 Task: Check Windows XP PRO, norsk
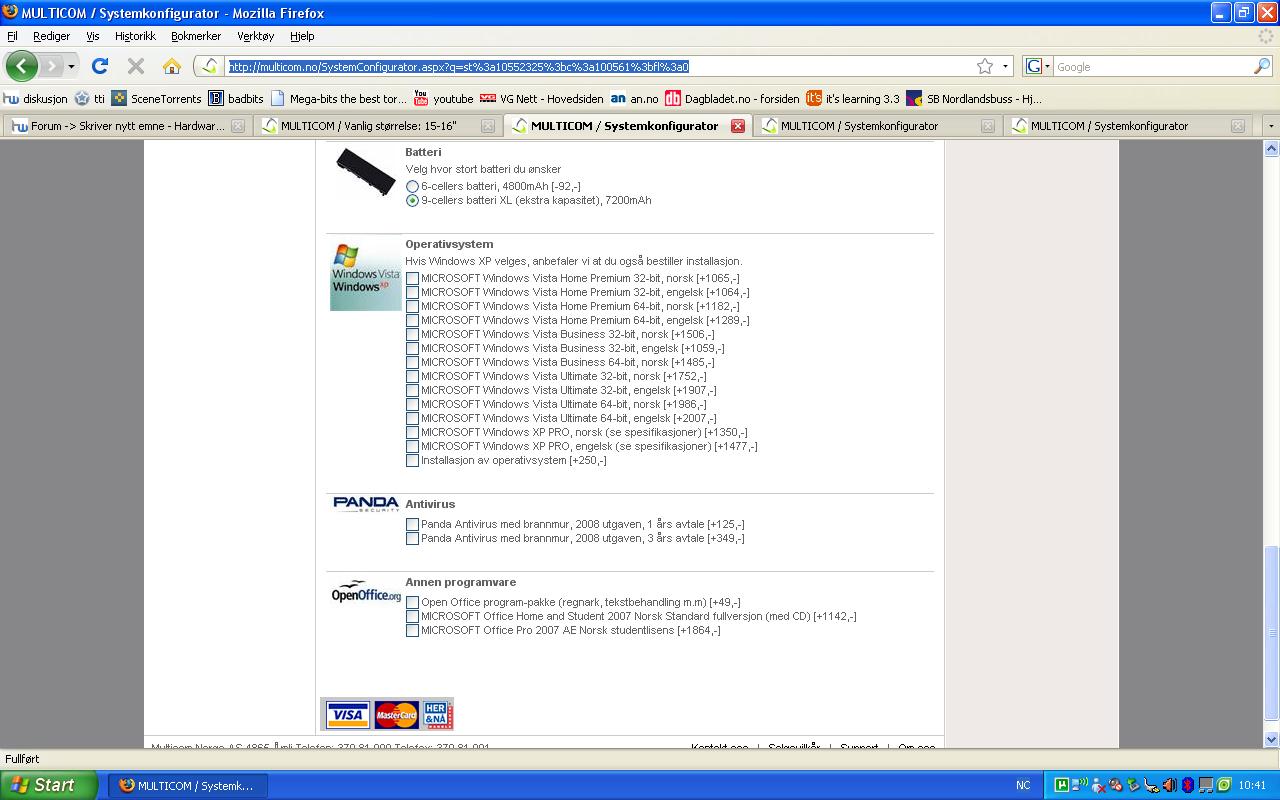[x=412, y=432]
